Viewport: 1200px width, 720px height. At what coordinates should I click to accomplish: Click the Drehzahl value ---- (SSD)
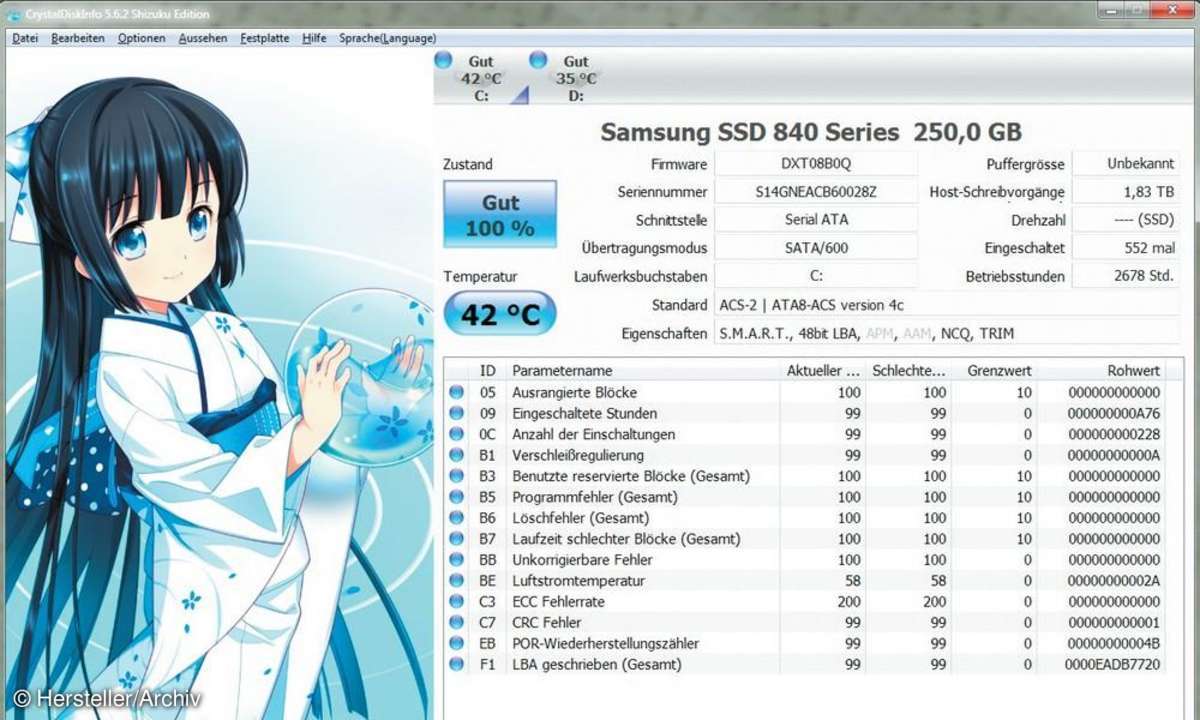(1126, 220)
